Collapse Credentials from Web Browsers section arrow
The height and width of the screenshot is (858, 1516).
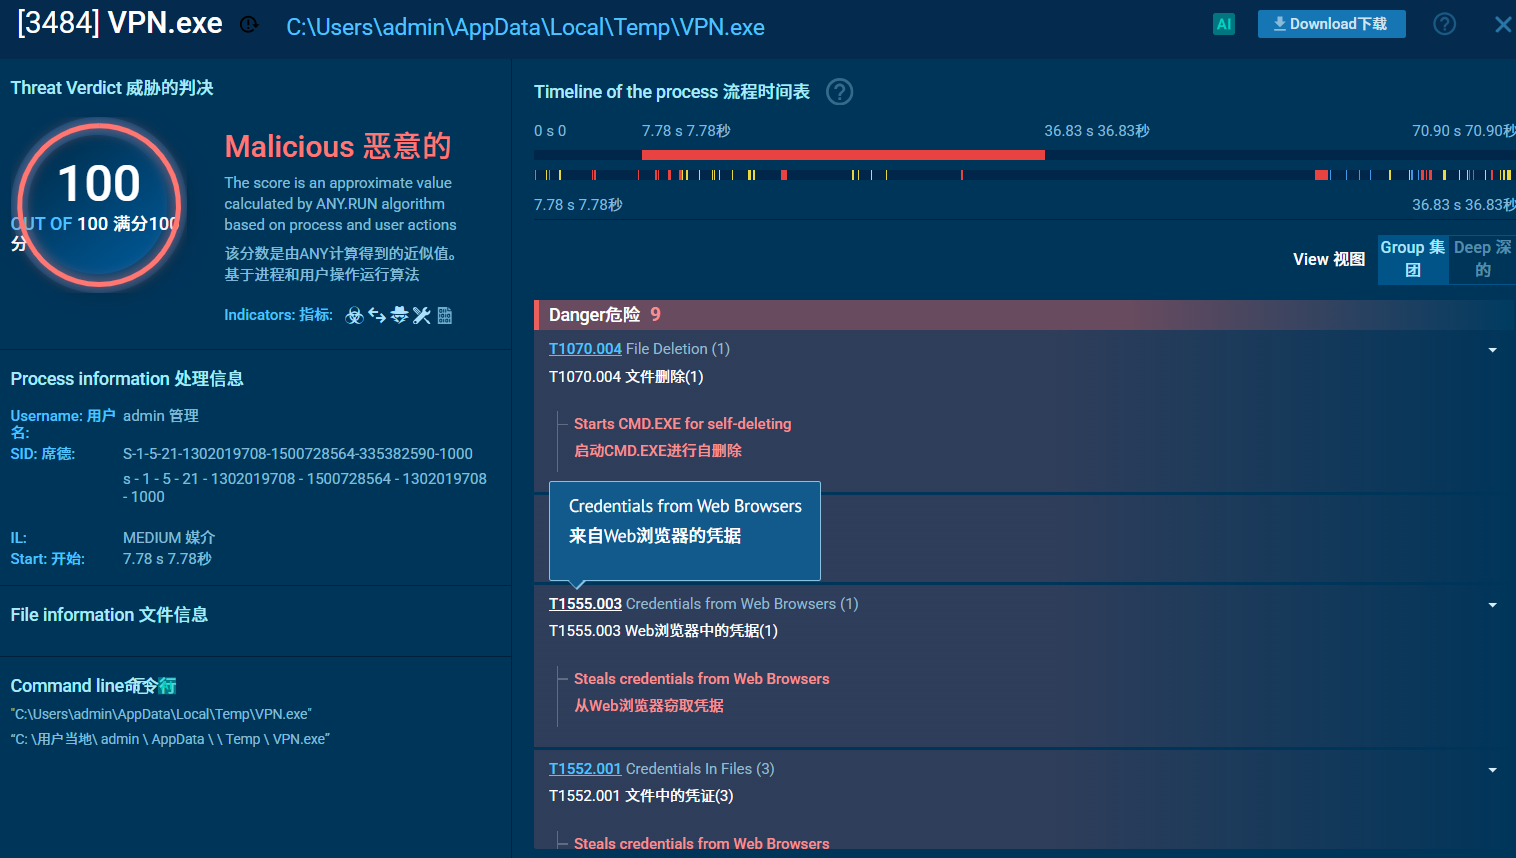point(1492,605)
